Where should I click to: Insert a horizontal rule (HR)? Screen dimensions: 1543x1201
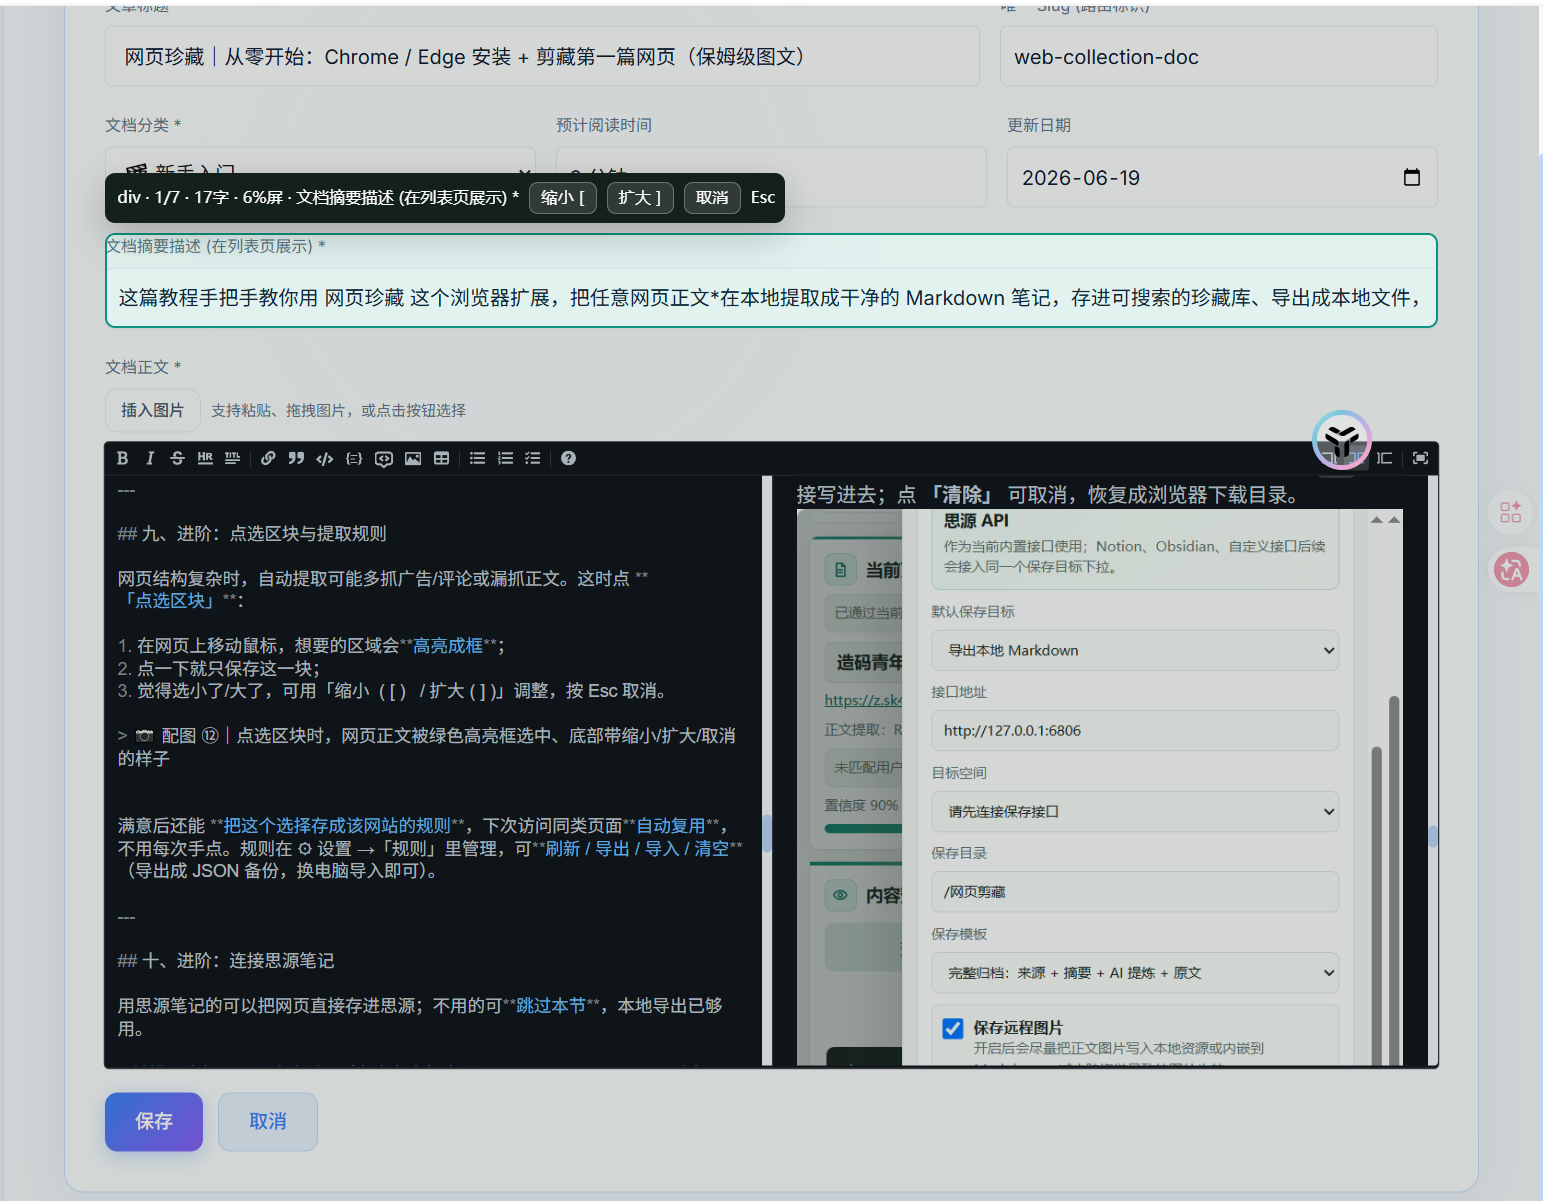[205, 458]
